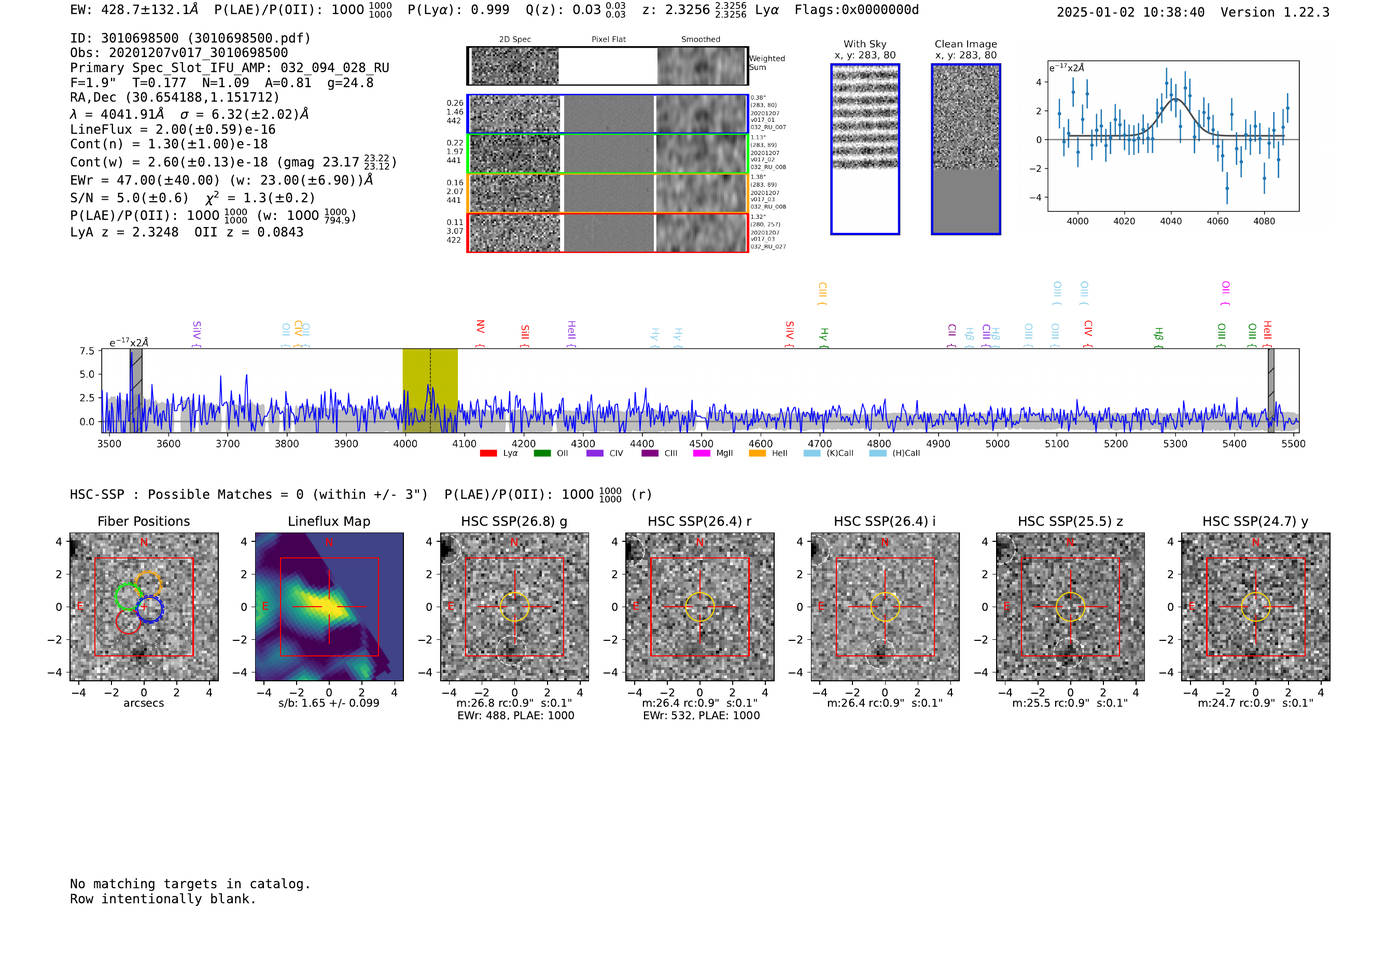Select the Weighted Sum 2D spectrum row

pos(607,66)
